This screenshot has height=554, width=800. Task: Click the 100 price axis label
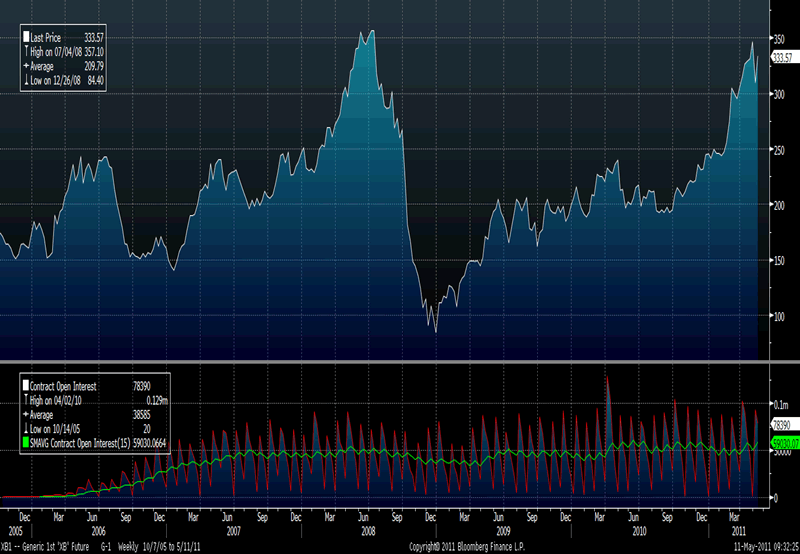tap(779, 317)
